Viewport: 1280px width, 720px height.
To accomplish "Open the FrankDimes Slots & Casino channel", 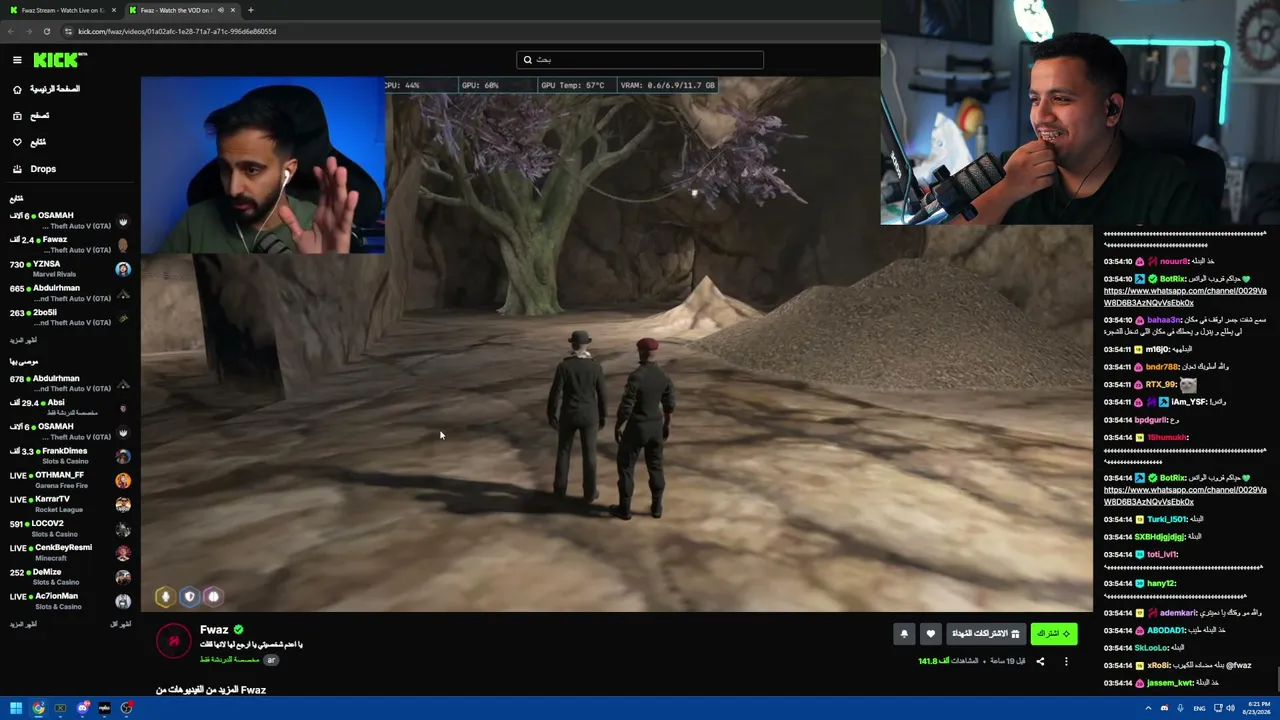I will click(x=70, y=456).
